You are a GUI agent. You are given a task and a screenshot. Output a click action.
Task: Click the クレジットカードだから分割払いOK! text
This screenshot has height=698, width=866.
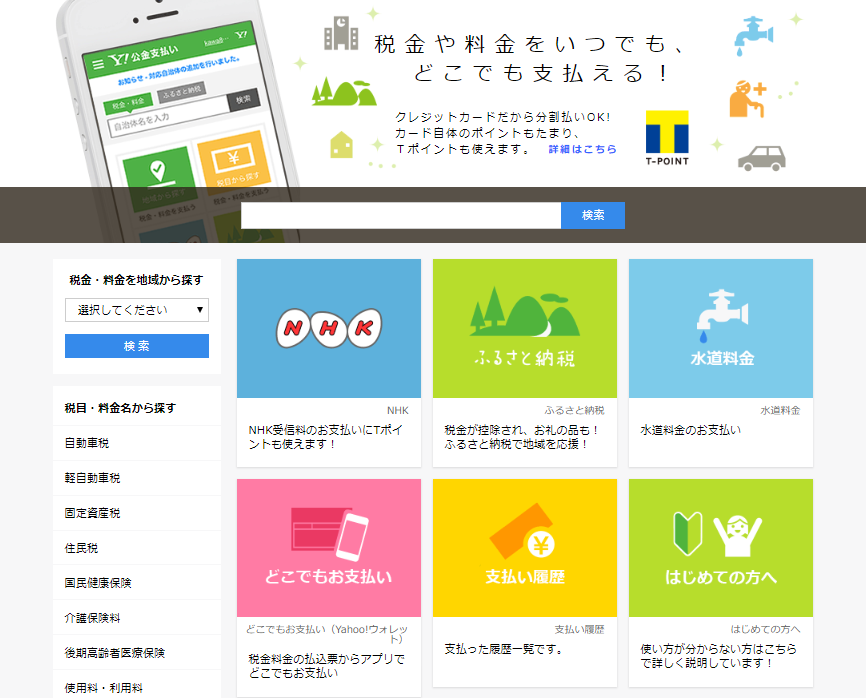coord(503,117)
